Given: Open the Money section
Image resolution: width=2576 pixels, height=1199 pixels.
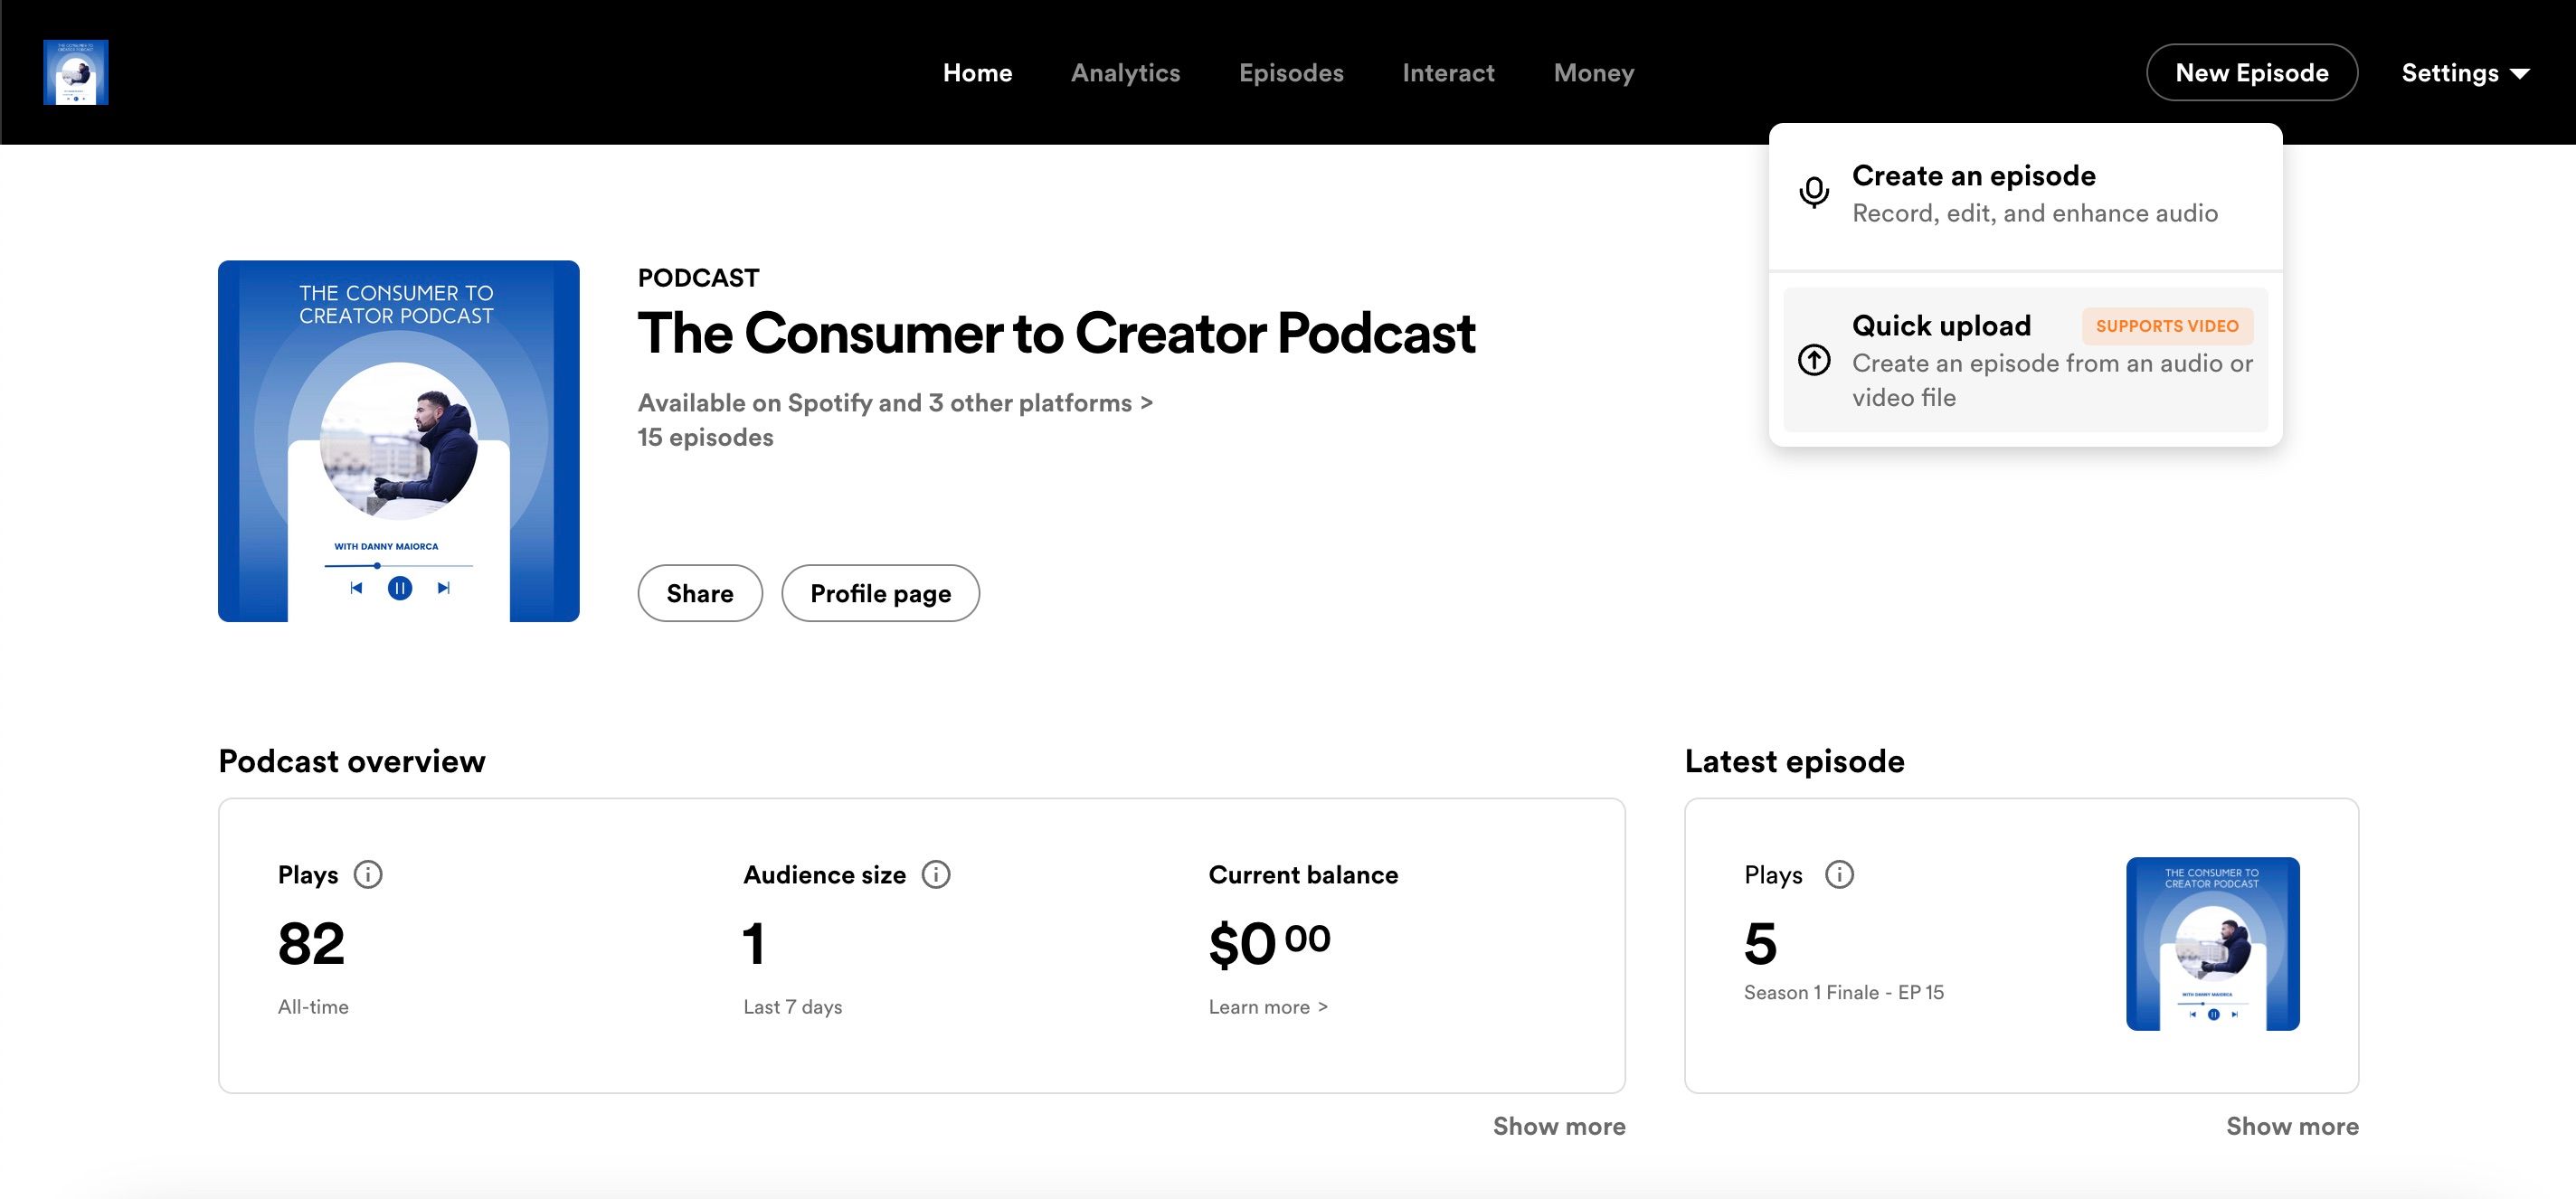Looking at the screenshot, I should coord(1593,72).
